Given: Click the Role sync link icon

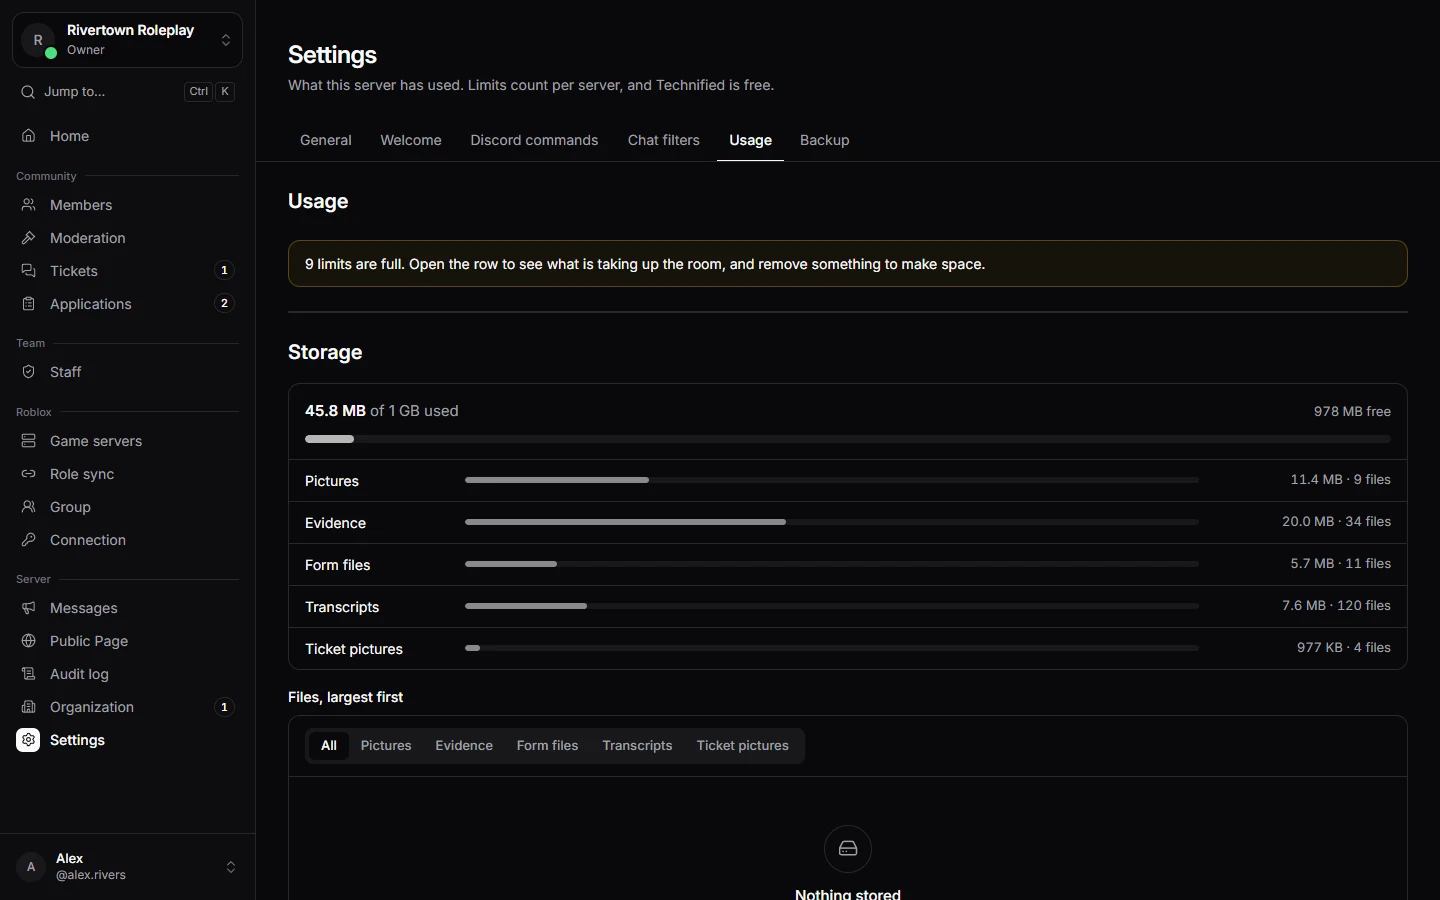Looking at the screenshot, I should click(29, 474).
